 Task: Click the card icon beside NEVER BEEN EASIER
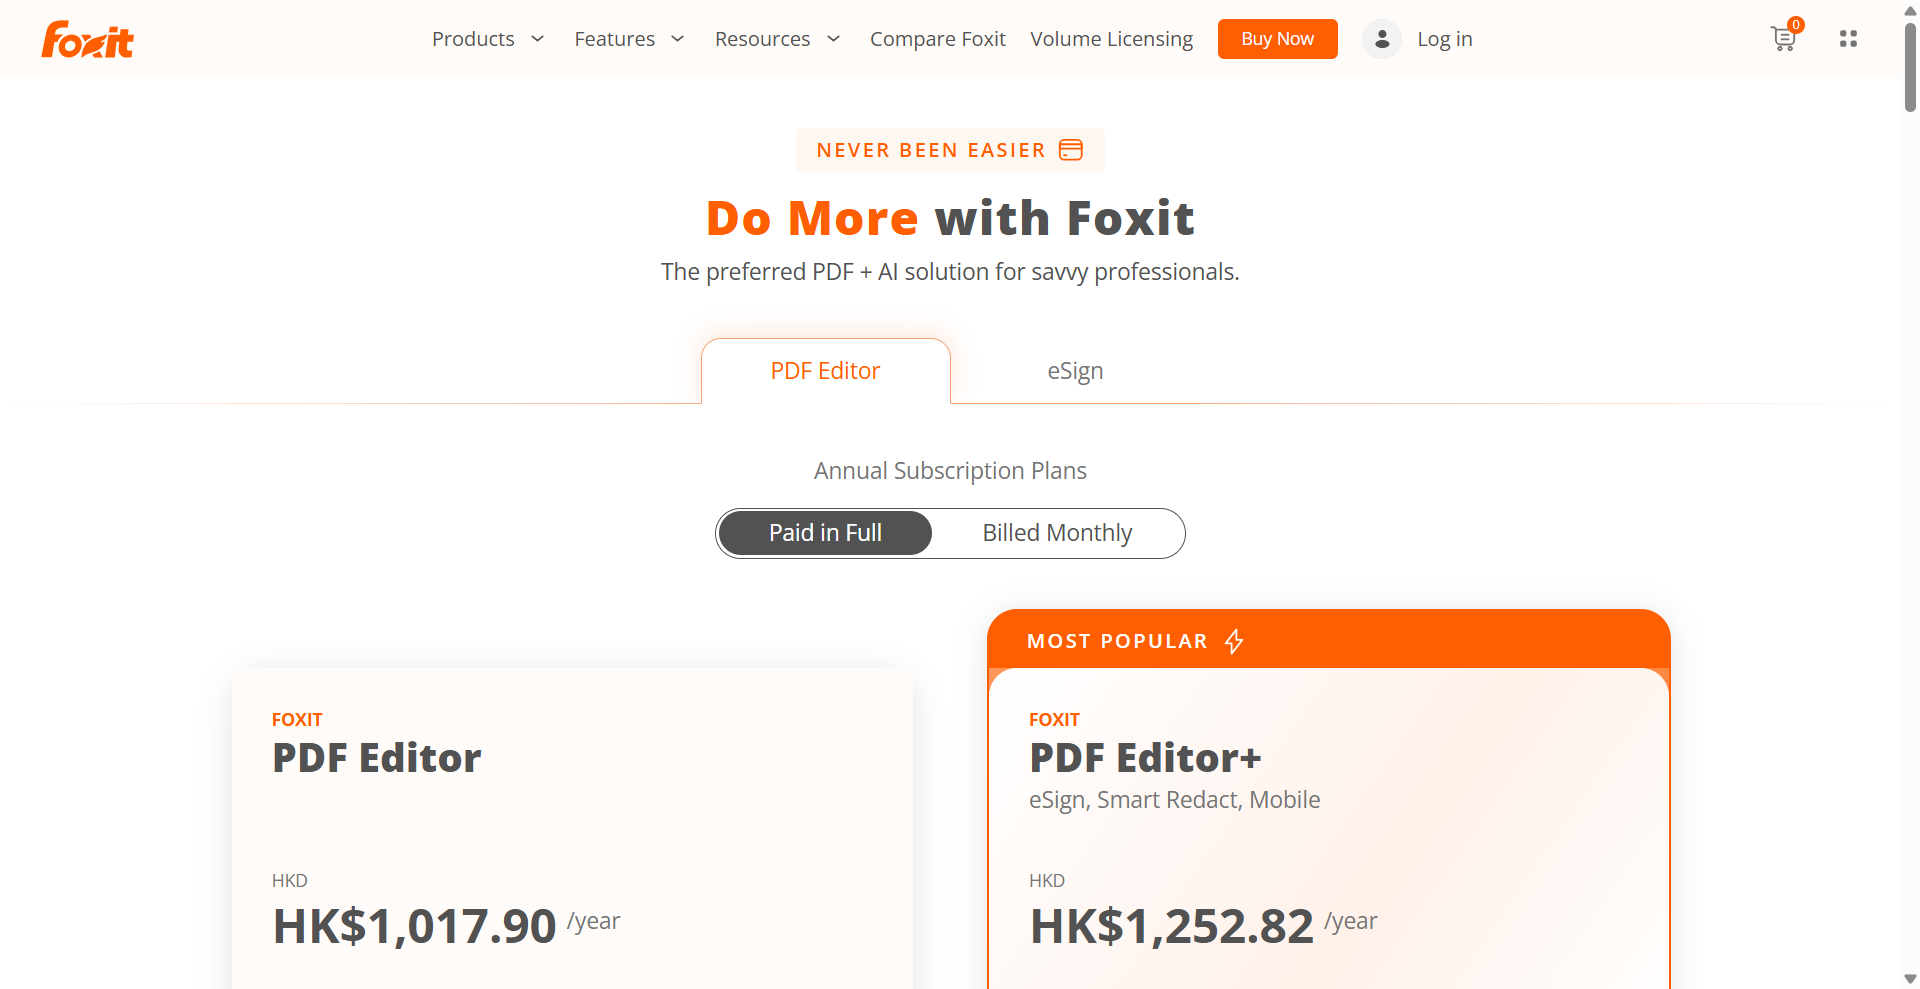coord(1070,150)
